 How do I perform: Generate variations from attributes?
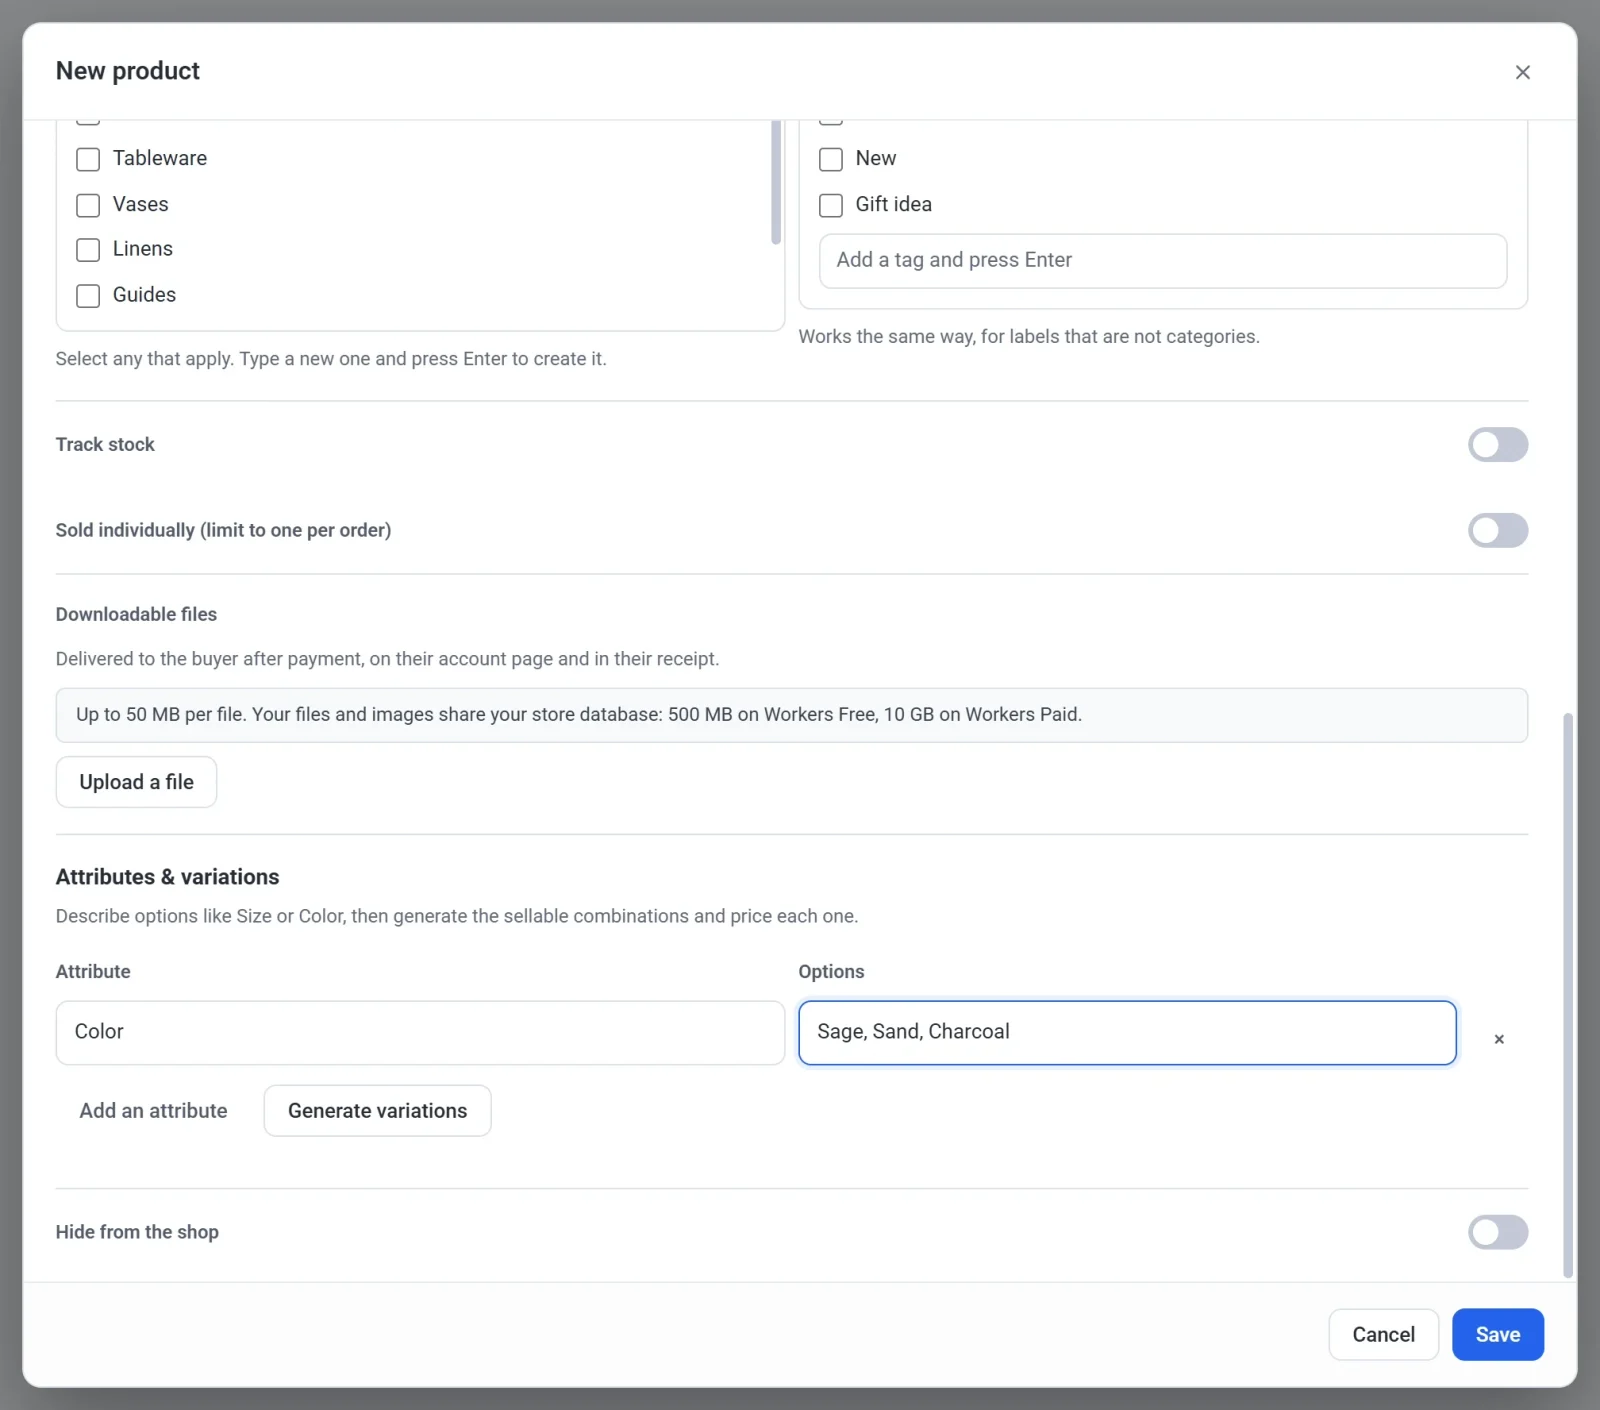click(377, 1111)
